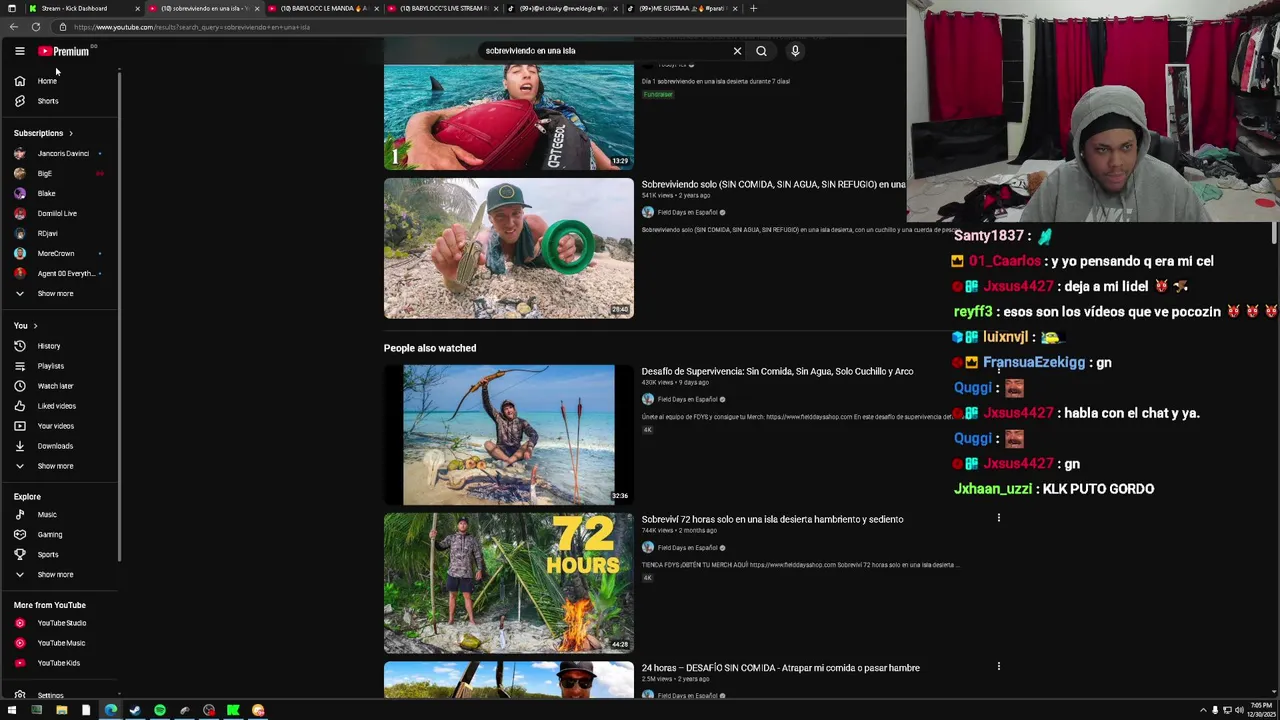Screen dimensions: 1280x720
Task: Open the new tab plus button
Action: 753,8
